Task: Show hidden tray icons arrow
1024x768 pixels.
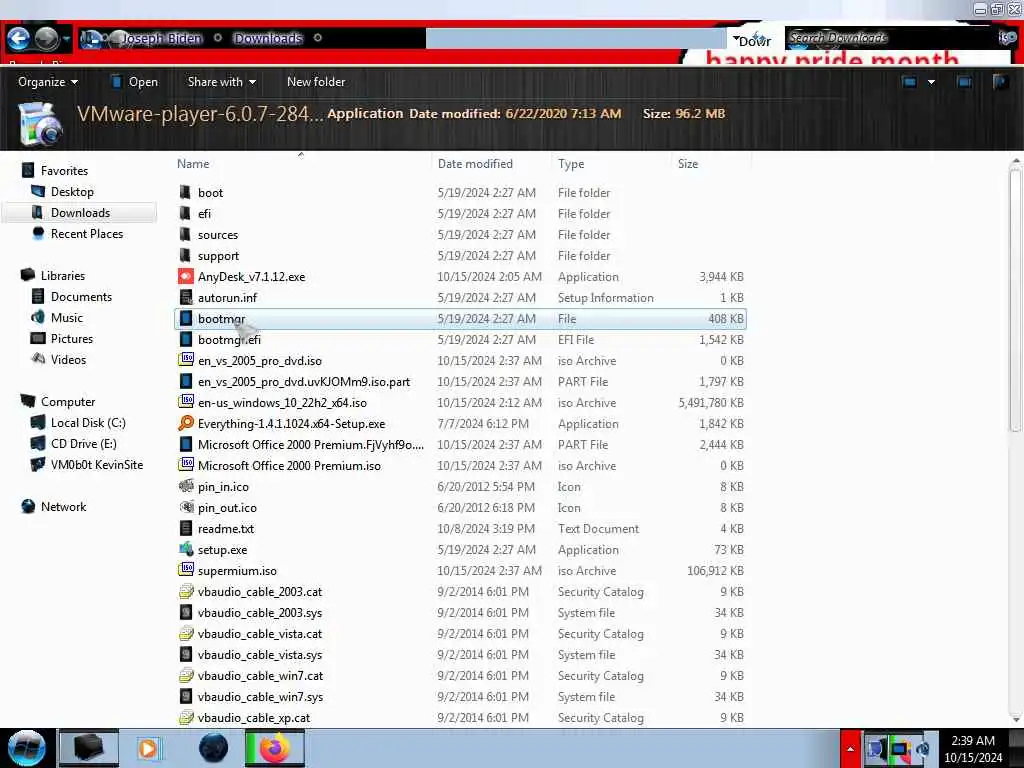Action: click(850, 748)
